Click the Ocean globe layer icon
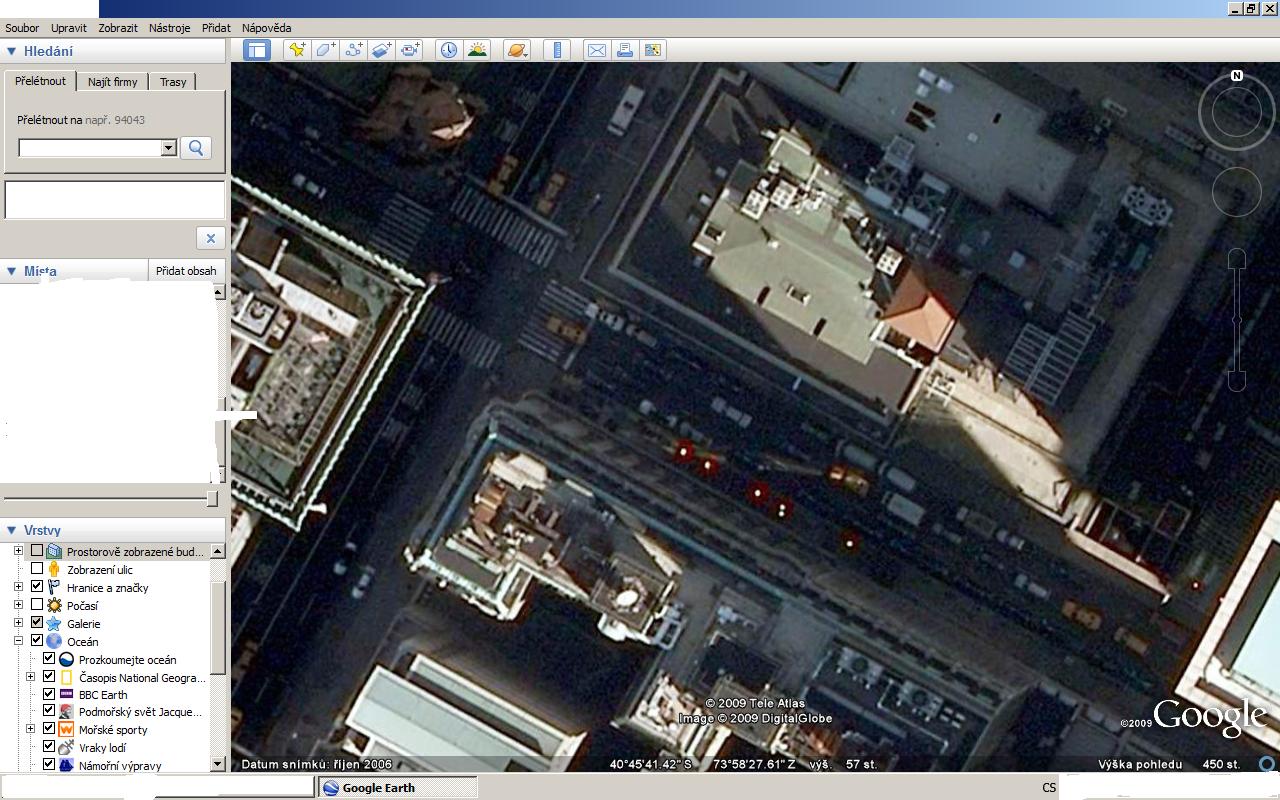1280x800 pixels. click(x=54, y=642)
